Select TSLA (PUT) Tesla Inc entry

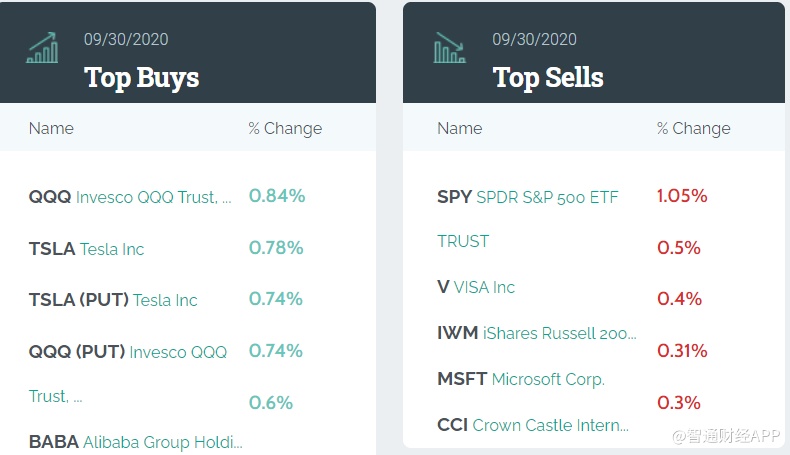tap(113, 300)
